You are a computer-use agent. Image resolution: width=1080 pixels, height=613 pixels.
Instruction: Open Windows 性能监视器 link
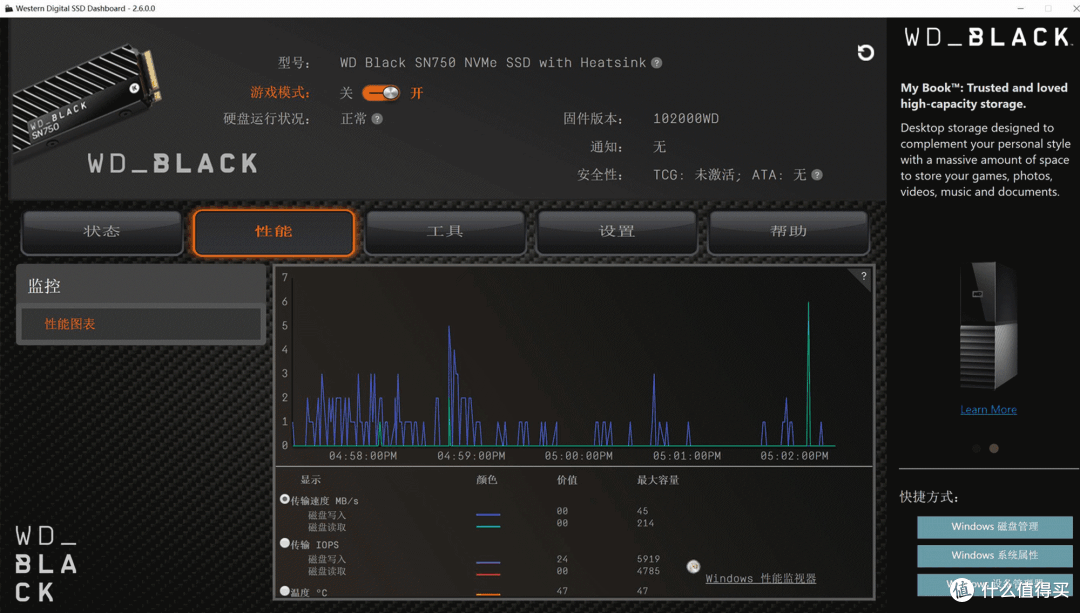pos(760,579)
